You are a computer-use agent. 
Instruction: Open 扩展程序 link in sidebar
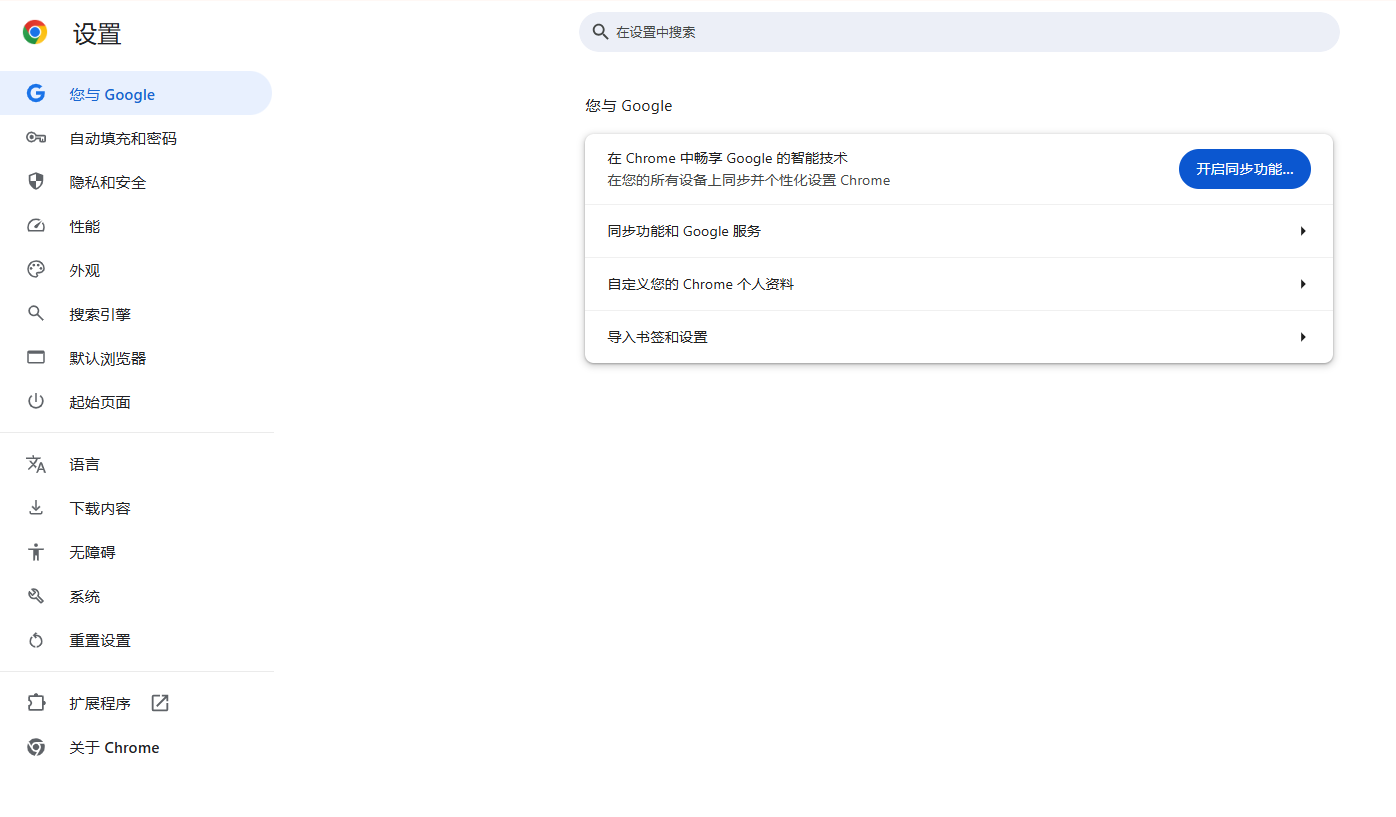point(136,703)
